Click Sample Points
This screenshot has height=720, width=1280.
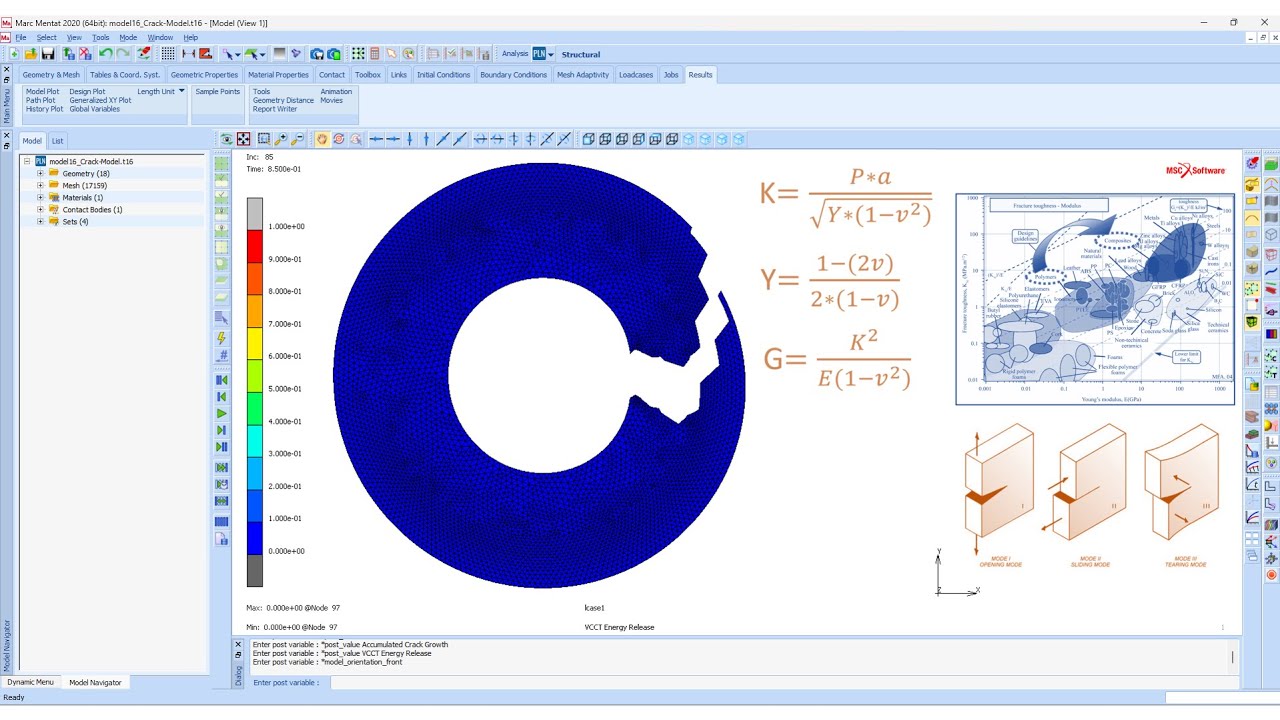[x=218, y=91]
